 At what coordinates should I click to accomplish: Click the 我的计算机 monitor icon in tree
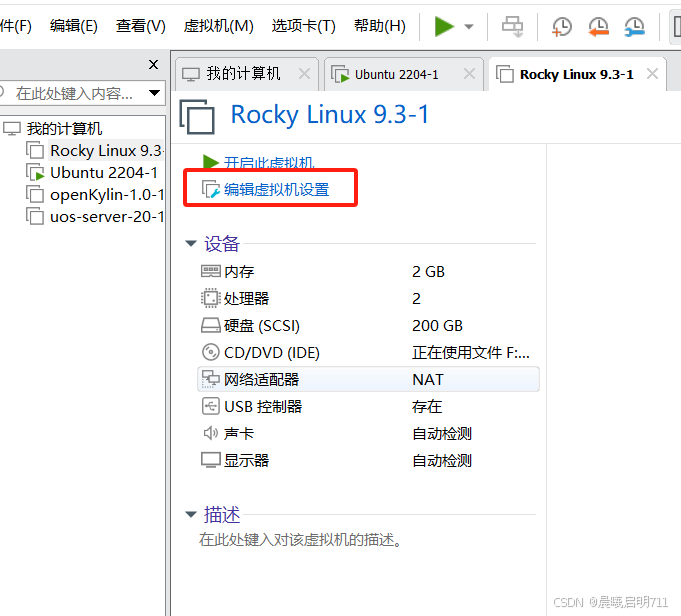click(12, 129)
